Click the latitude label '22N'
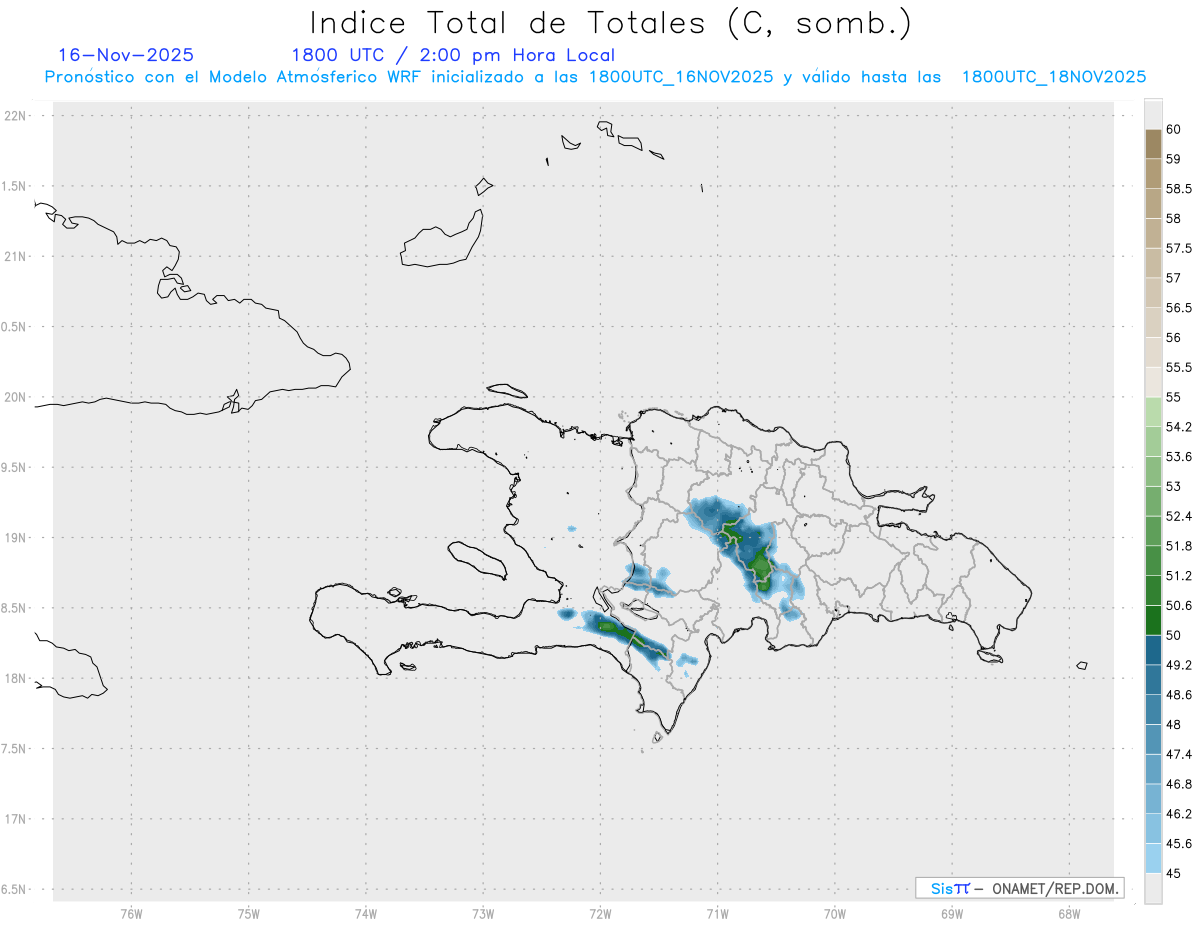Screen dimensions: 1200x927 tap(16, 115)
